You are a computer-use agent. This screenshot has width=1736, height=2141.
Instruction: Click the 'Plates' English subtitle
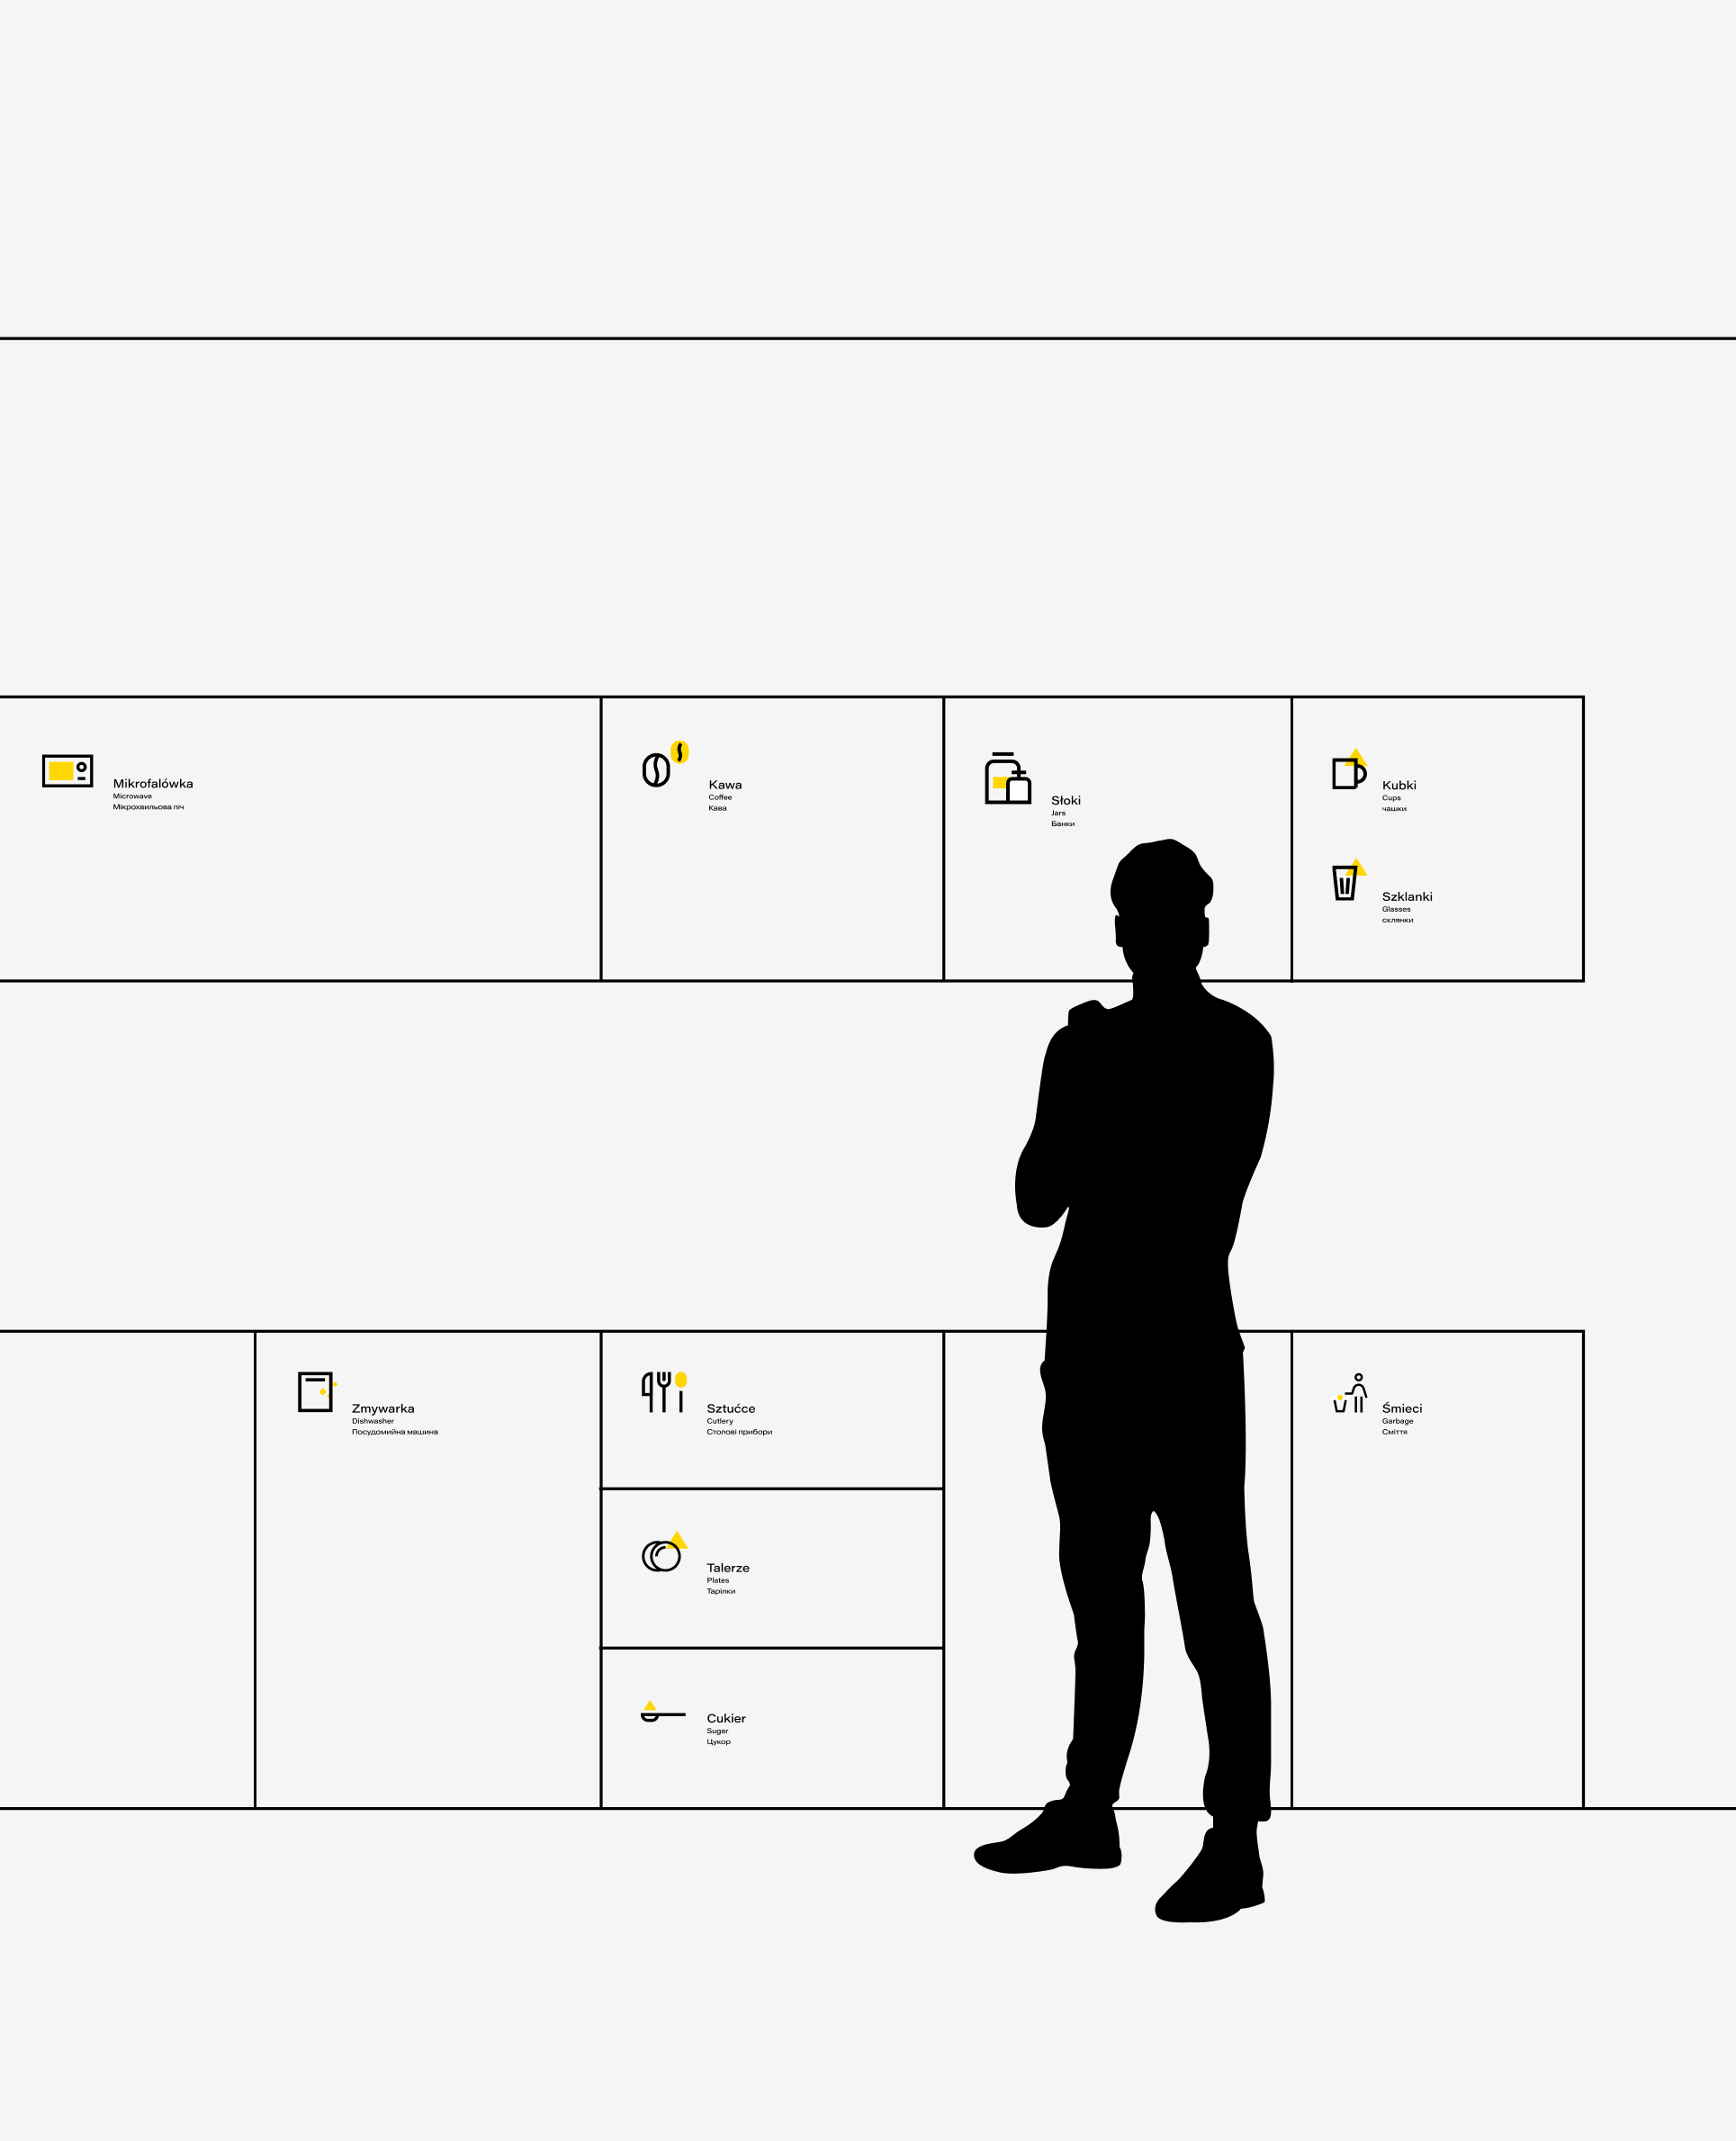click(718, 1580)
